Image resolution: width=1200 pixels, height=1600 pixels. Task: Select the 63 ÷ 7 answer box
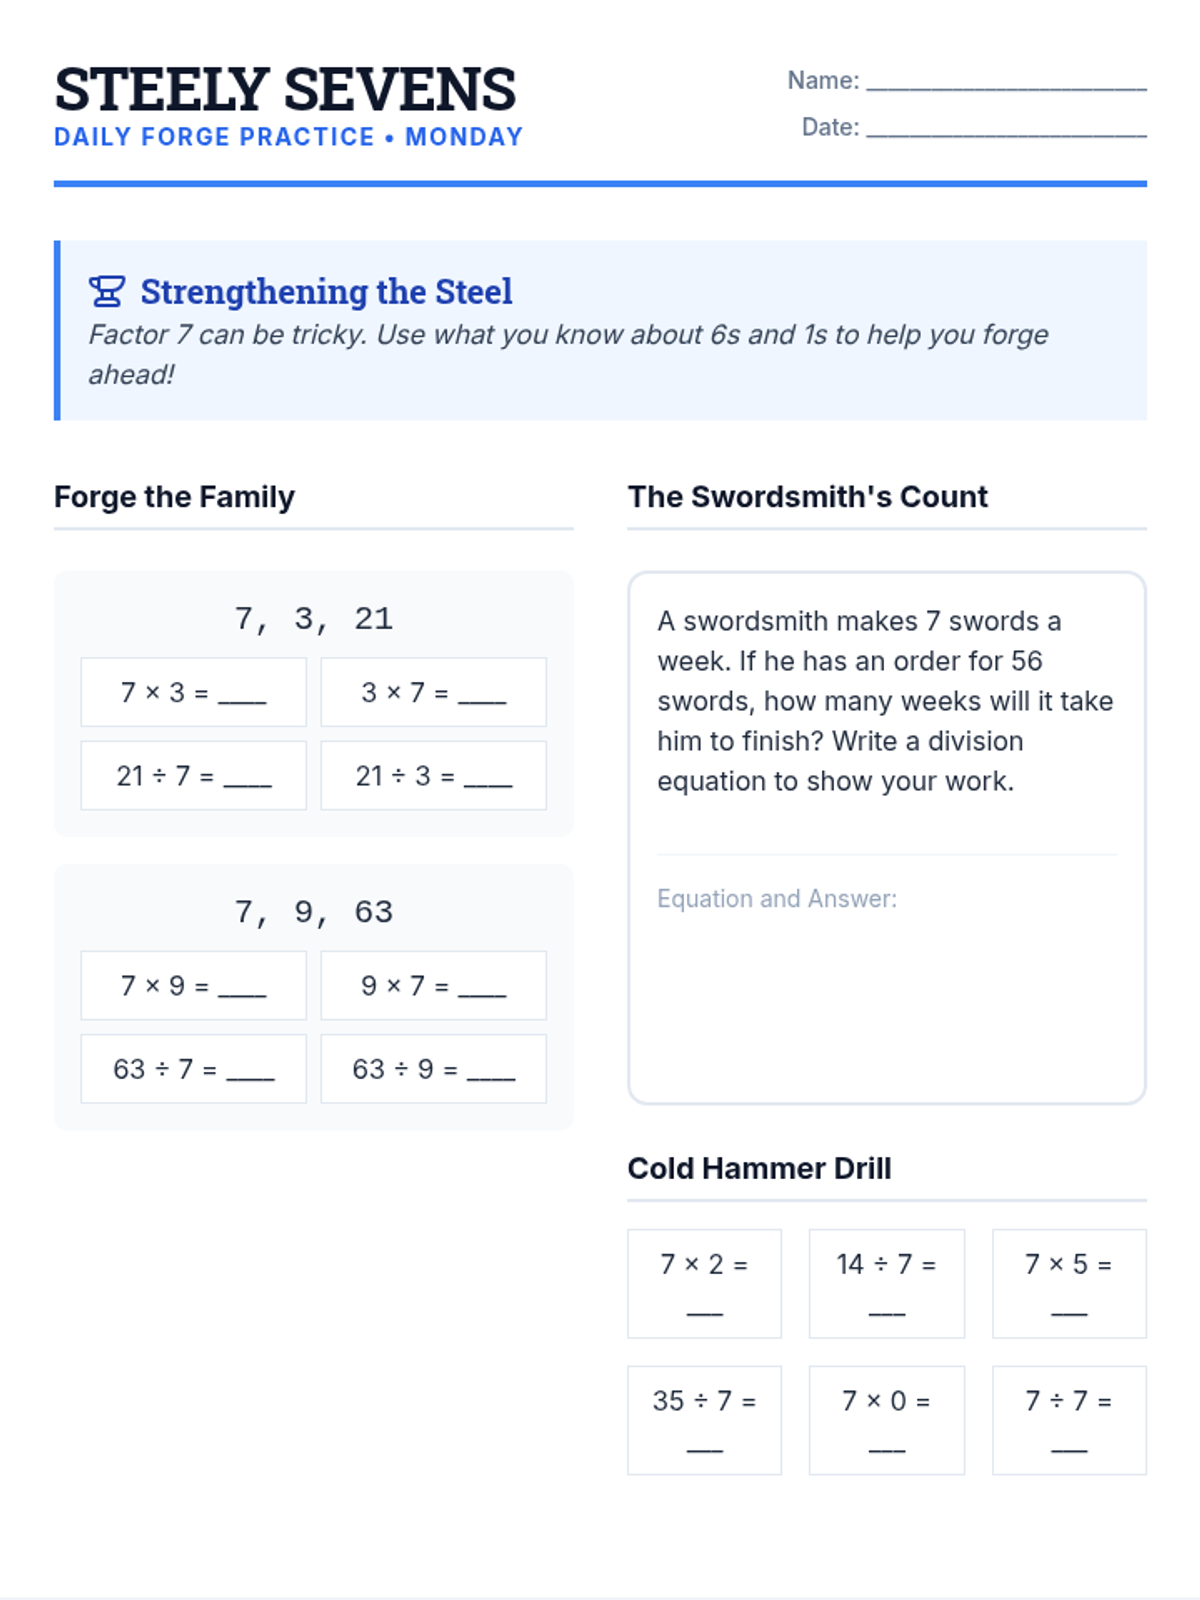coord(193,1069)
